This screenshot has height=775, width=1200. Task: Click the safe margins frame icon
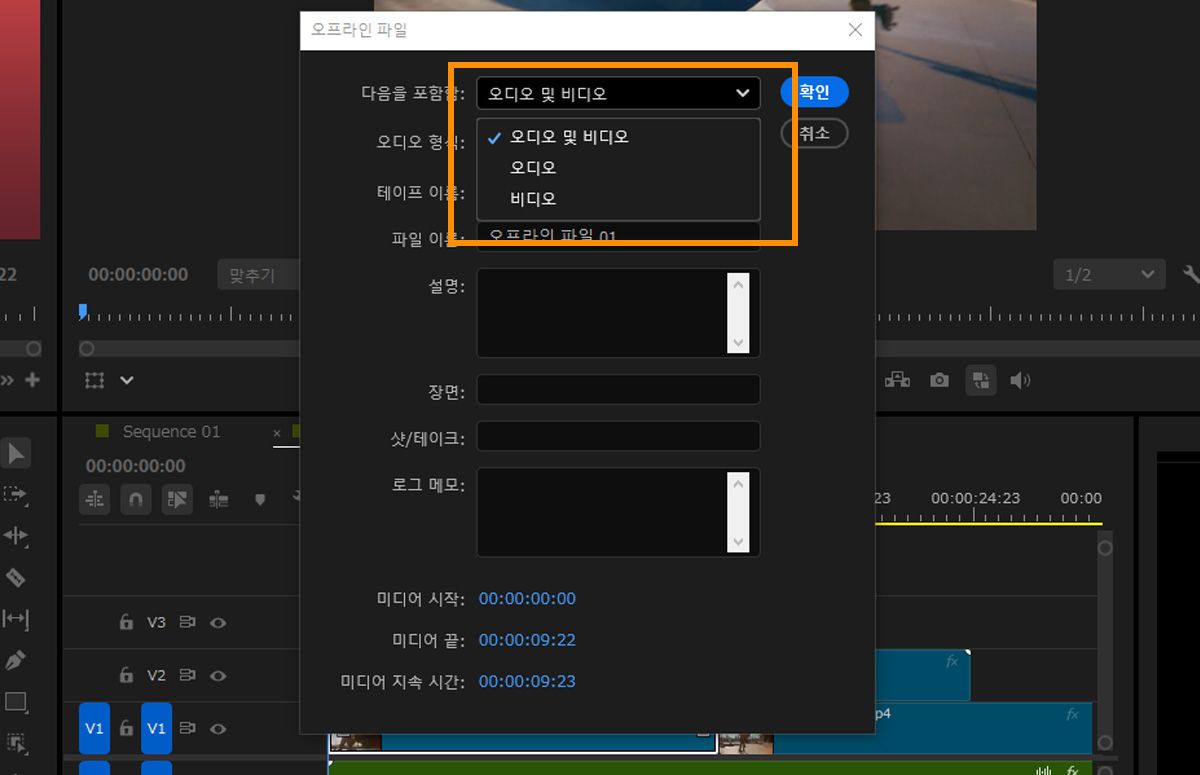[x=94, y=380]
